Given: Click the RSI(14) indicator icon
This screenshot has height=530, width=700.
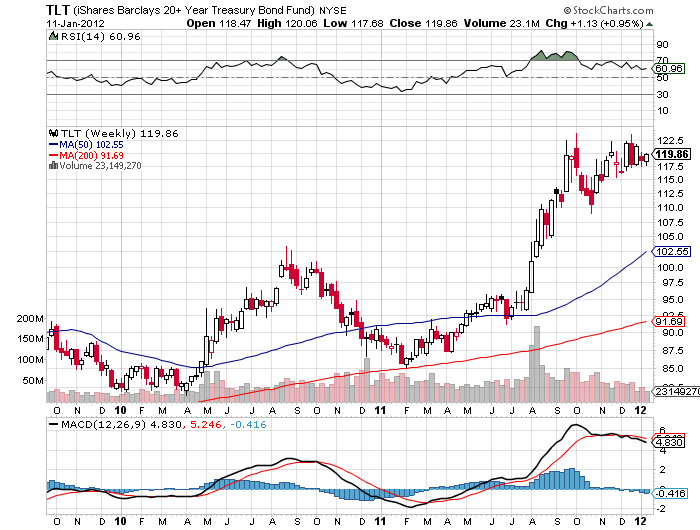Looking at the screenshot, I should [x=53, y=36].
